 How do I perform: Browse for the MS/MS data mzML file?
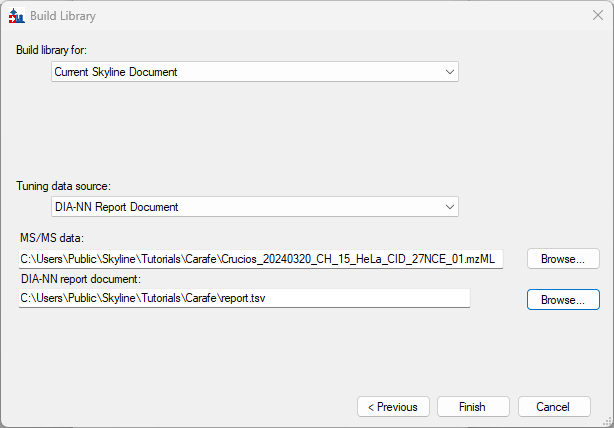pyautogui.click(x=563, y=259)
